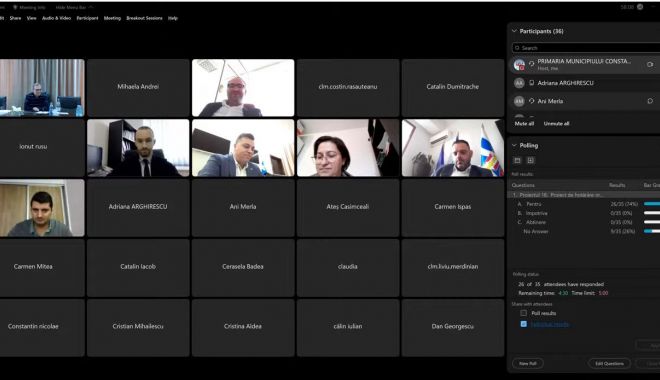Click the Mute all button
Viewport: 660px width, 380px height.
tap(524, 124)
